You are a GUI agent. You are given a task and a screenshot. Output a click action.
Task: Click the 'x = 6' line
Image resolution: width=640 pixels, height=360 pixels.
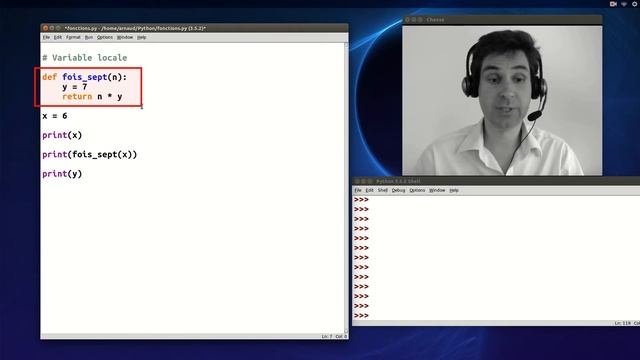point(55,116)
